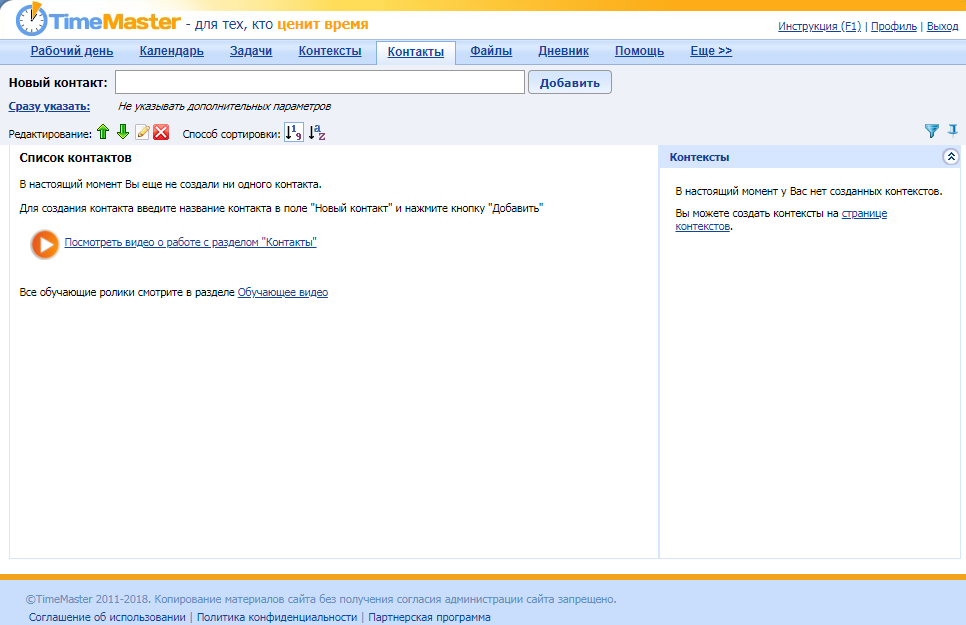Play the orange video button
The image size is (966, 625).
tap(44, 244)
